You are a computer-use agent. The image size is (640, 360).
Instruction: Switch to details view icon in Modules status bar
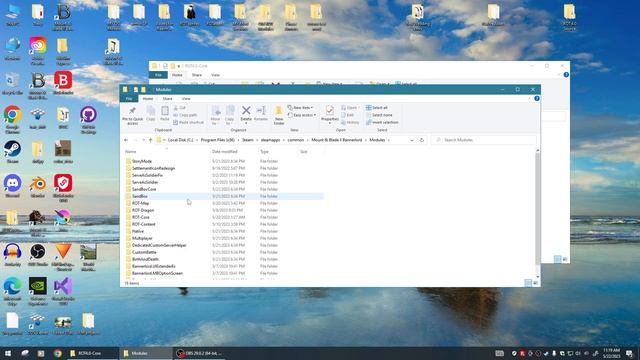(528, 283)
